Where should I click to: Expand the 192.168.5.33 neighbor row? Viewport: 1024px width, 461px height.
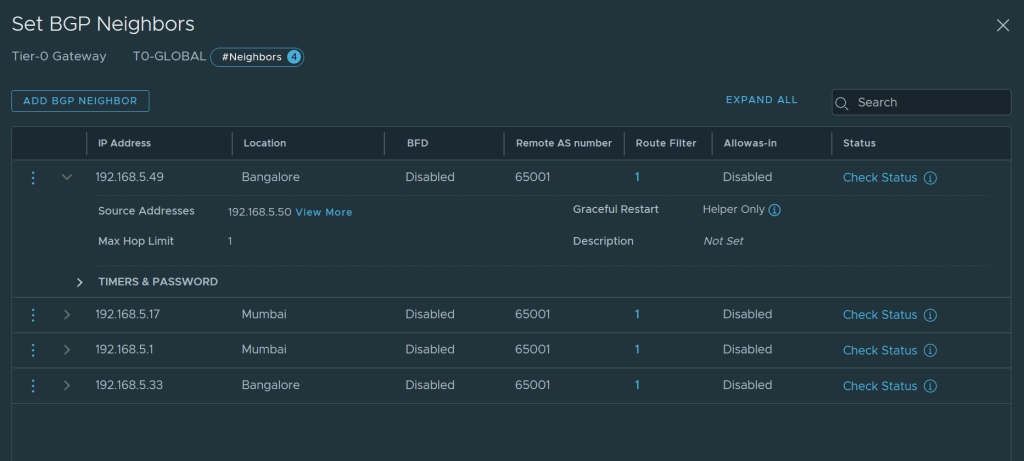click(x=67, y=386)
